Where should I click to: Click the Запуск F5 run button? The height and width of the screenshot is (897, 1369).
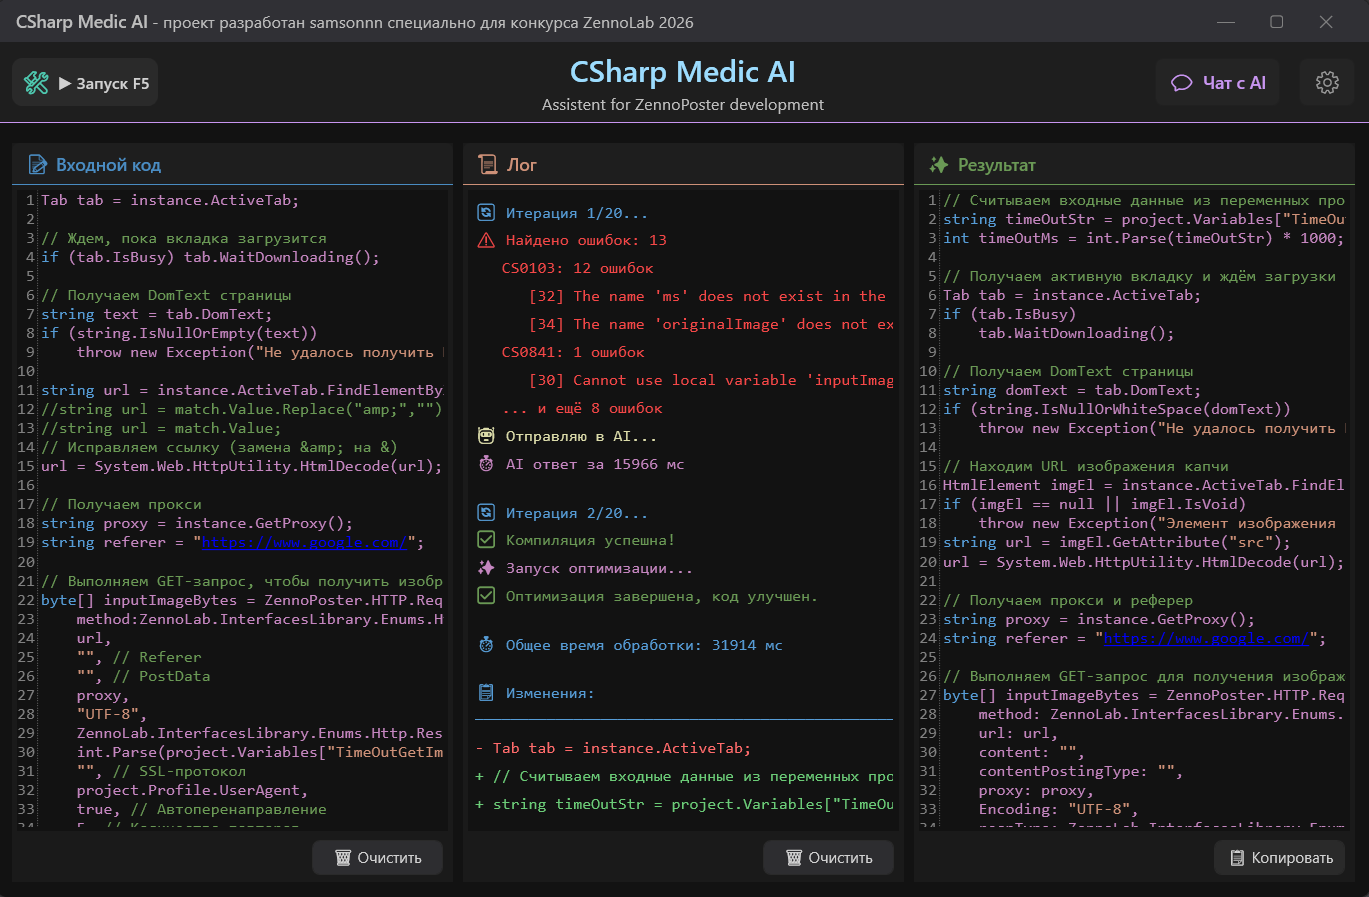86,83
